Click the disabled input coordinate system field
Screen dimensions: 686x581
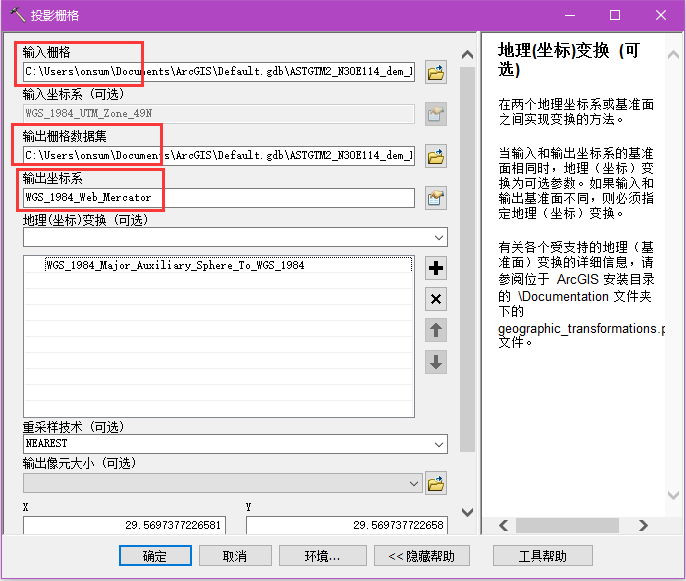click(219, 114)
